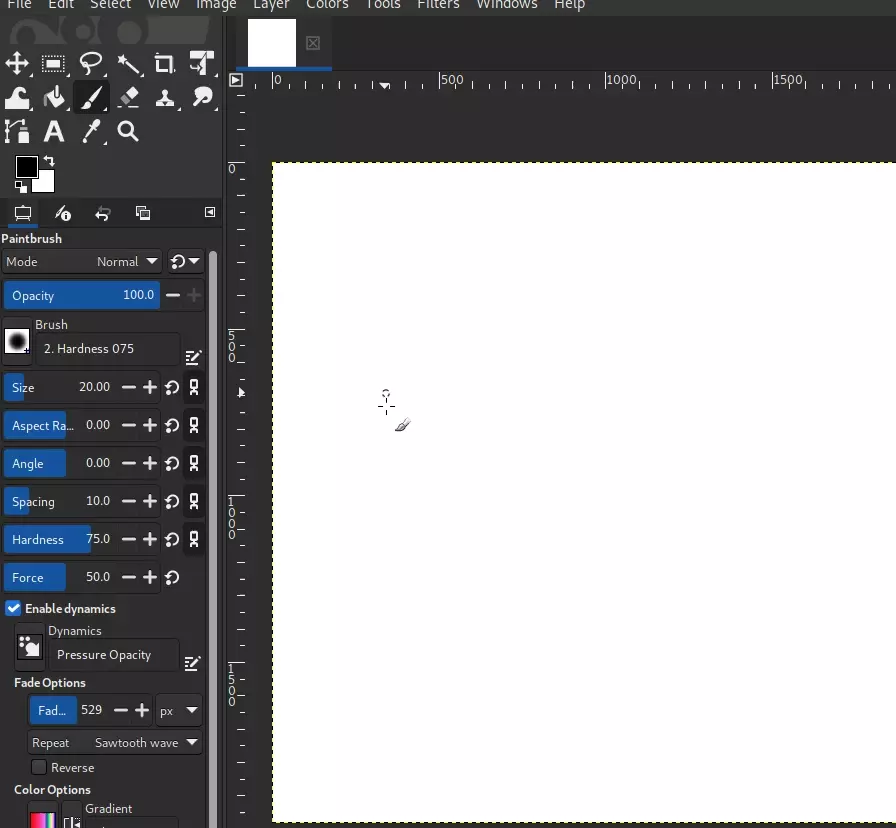Open the fade length units dropdown
This screenshot has height=828, width=896.
(x=179, y=710)
